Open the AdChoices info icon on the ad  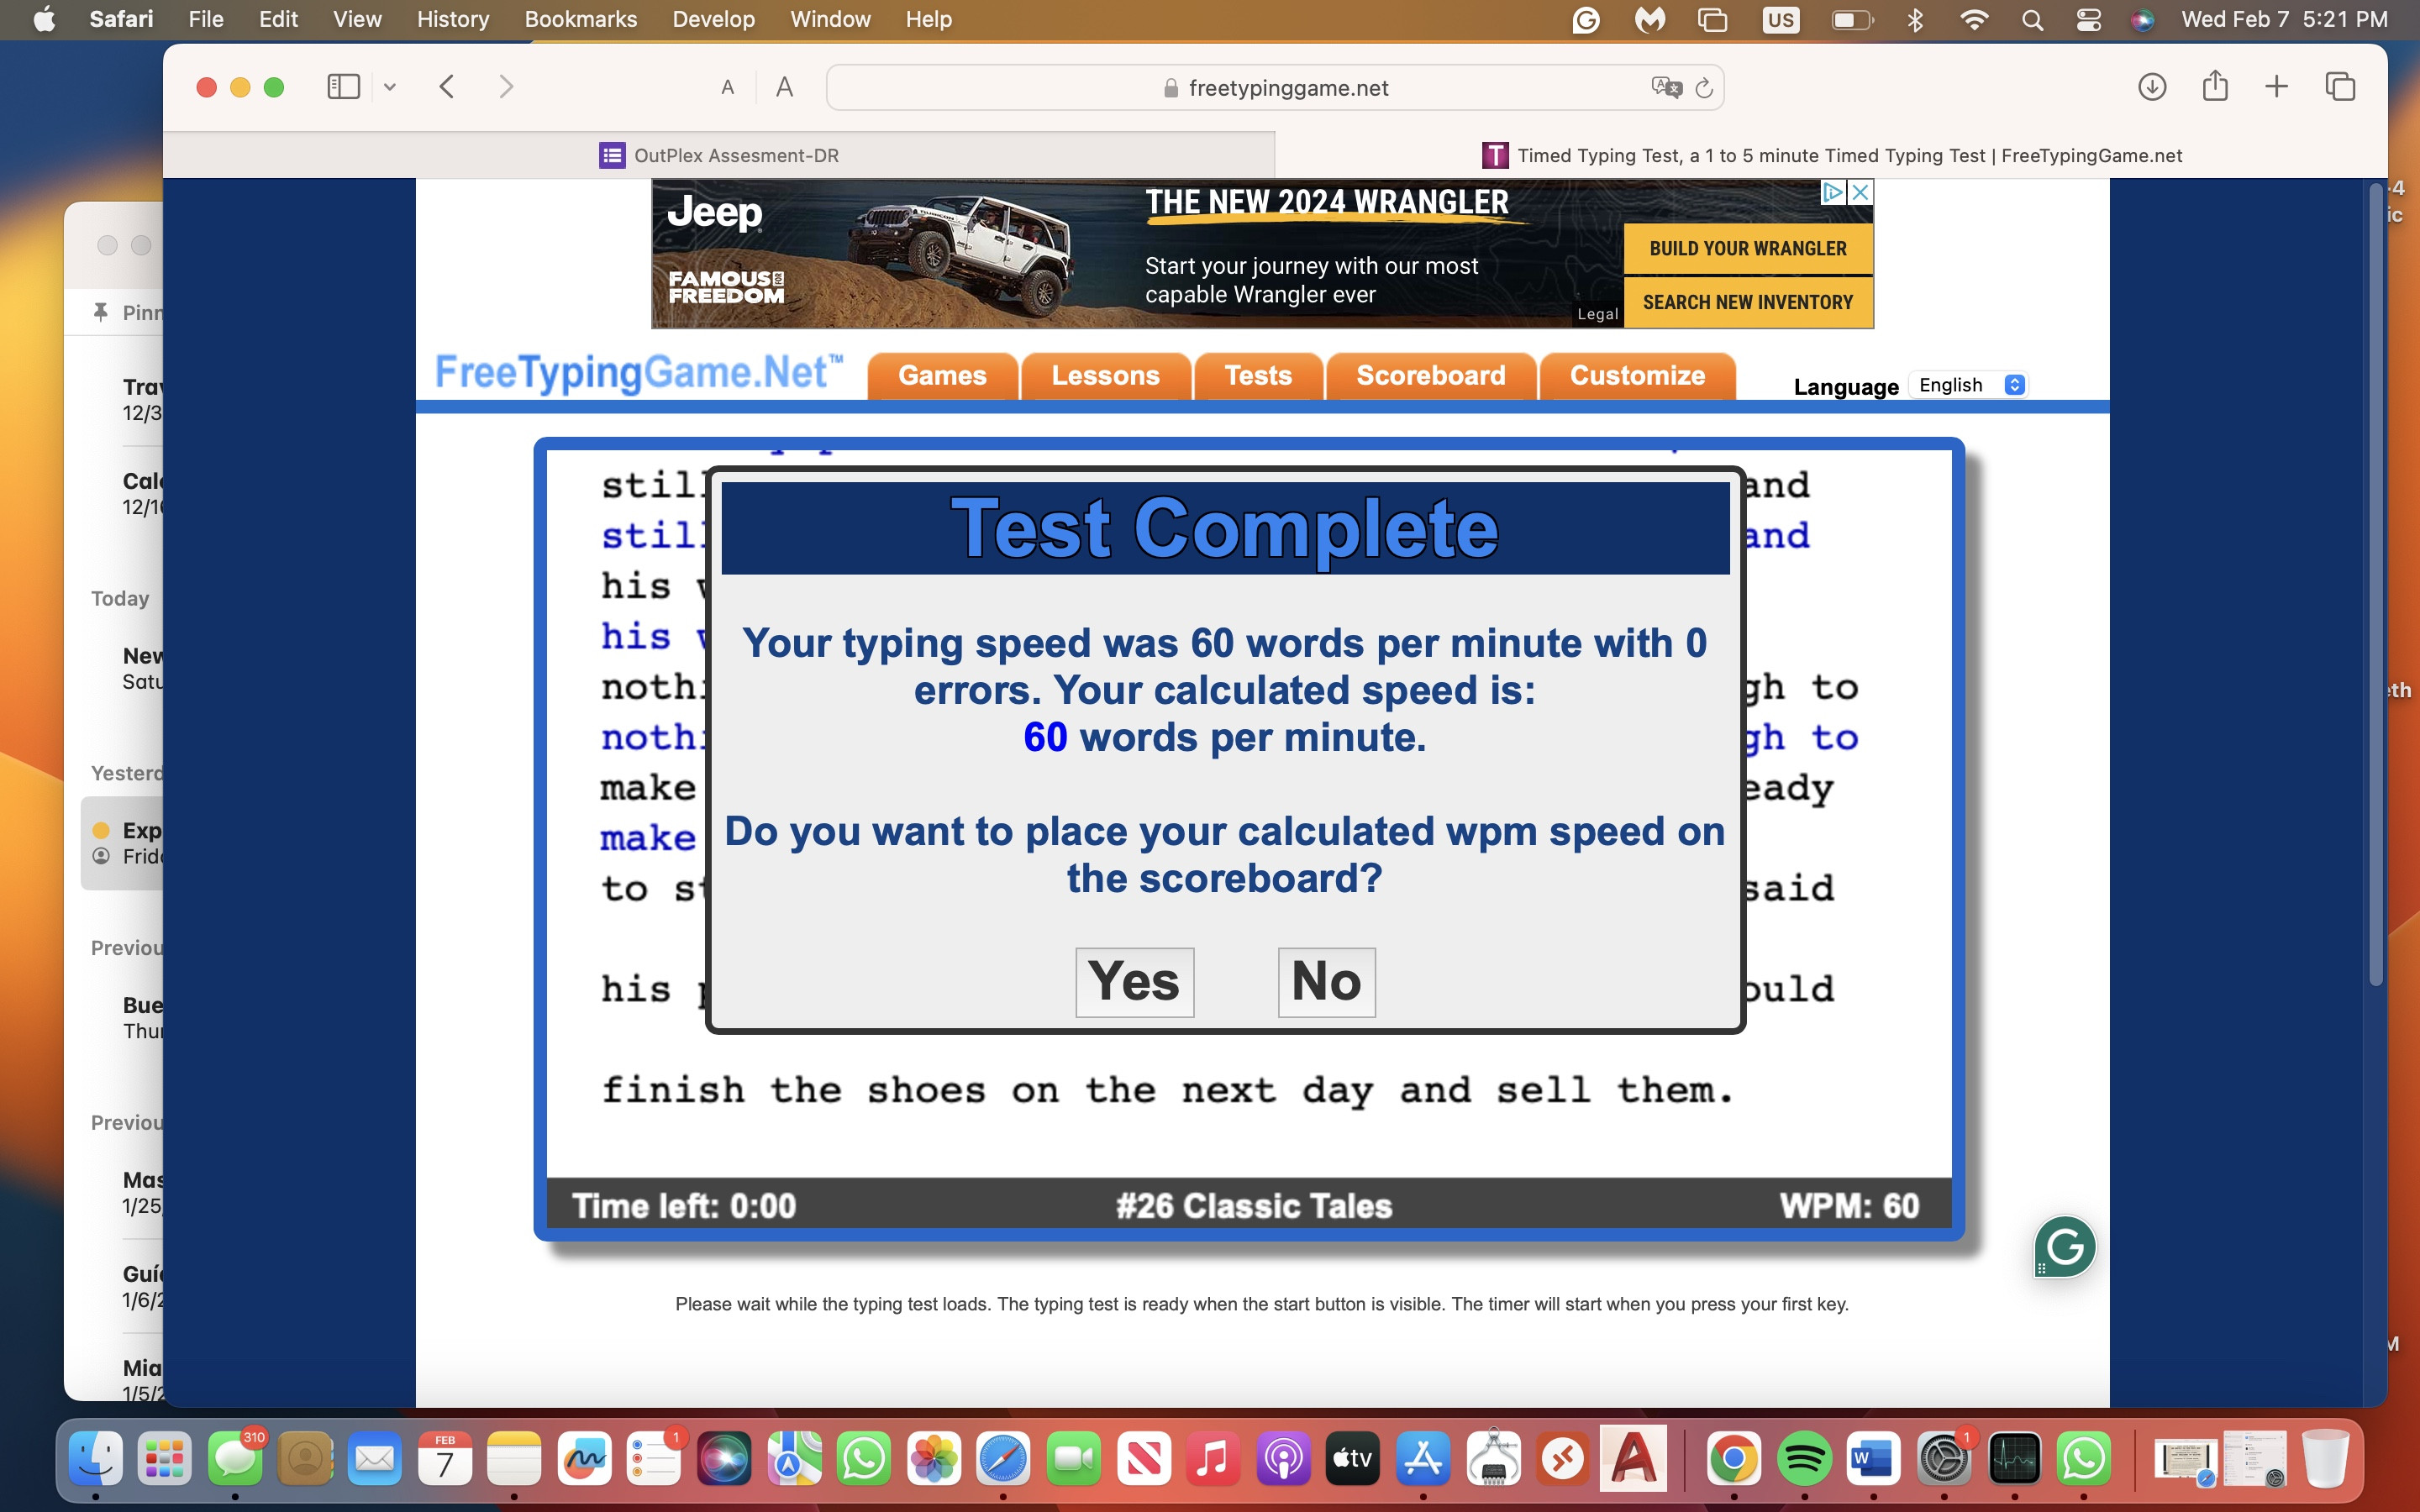coord(1833,192)
